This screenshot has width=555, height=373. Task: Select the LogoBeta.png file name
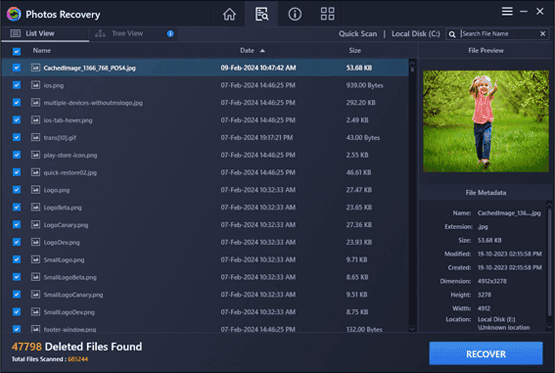pyautogui.click(x=63, y=207)
